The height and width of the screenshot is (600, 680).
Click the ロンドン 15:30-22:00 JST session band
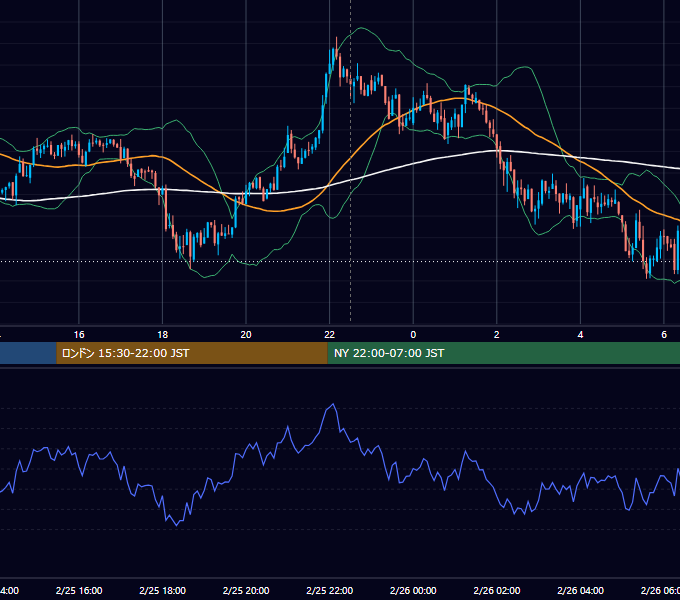192,353
